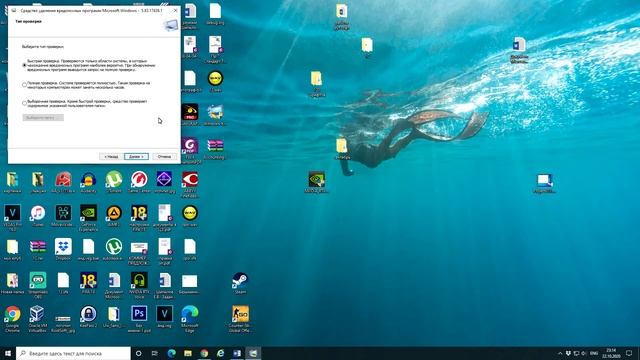Open Counter-Strike Global Offensive desktop shortcut
The width and height of the screenshot is (640, 360).
240,319
